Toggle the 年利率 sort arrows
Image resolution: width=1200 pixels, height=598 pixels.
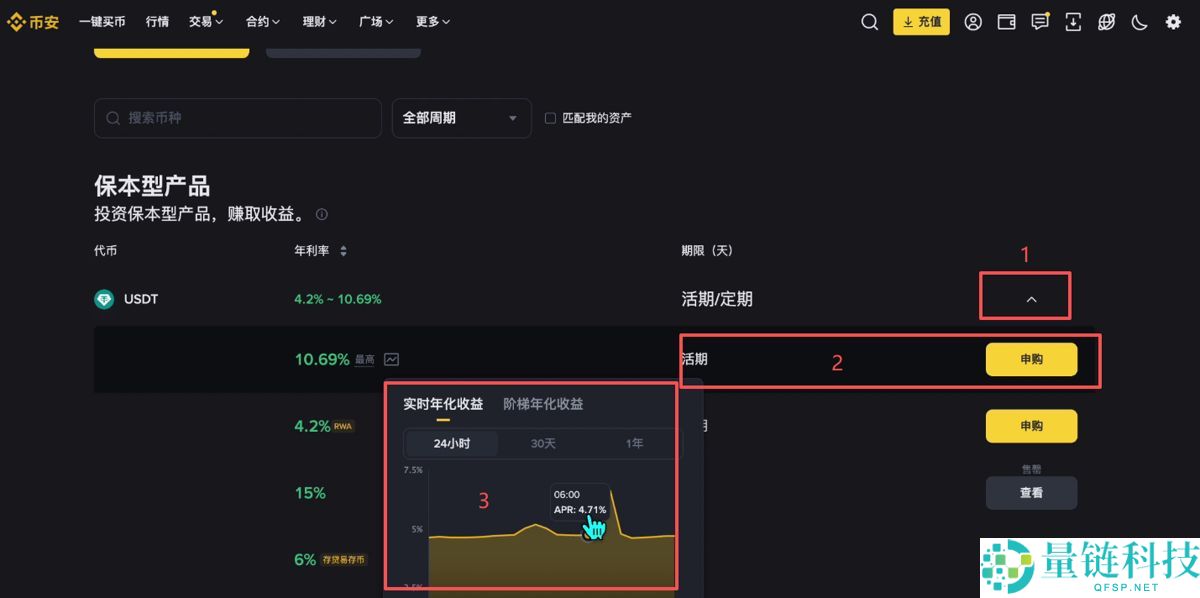click(x=343, y=251)
